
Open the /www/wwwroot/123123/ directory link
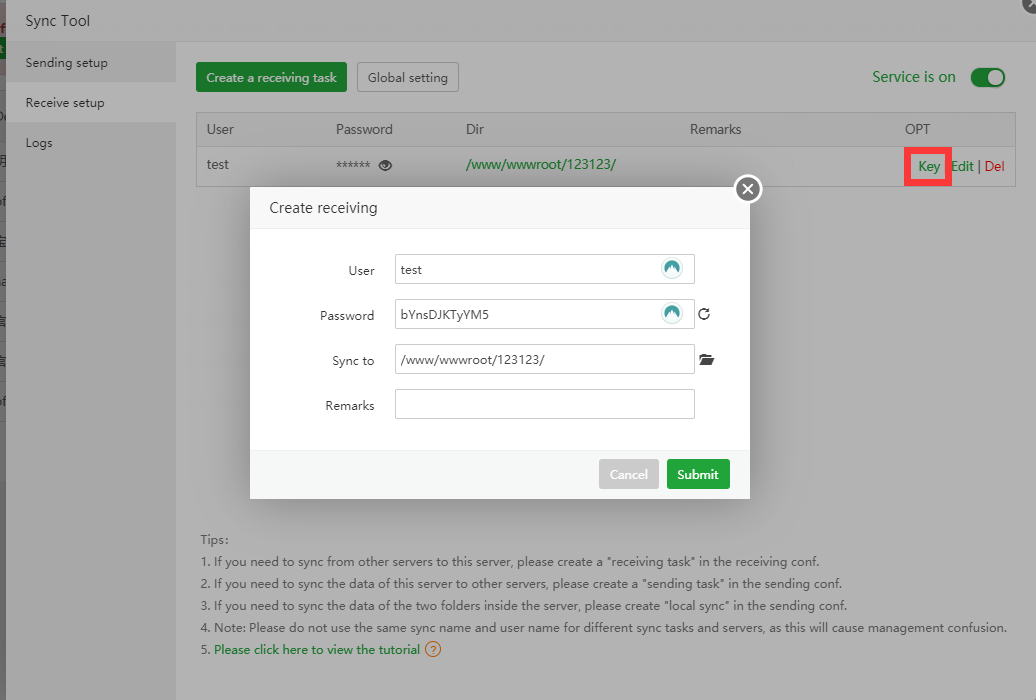click(541, 164)
